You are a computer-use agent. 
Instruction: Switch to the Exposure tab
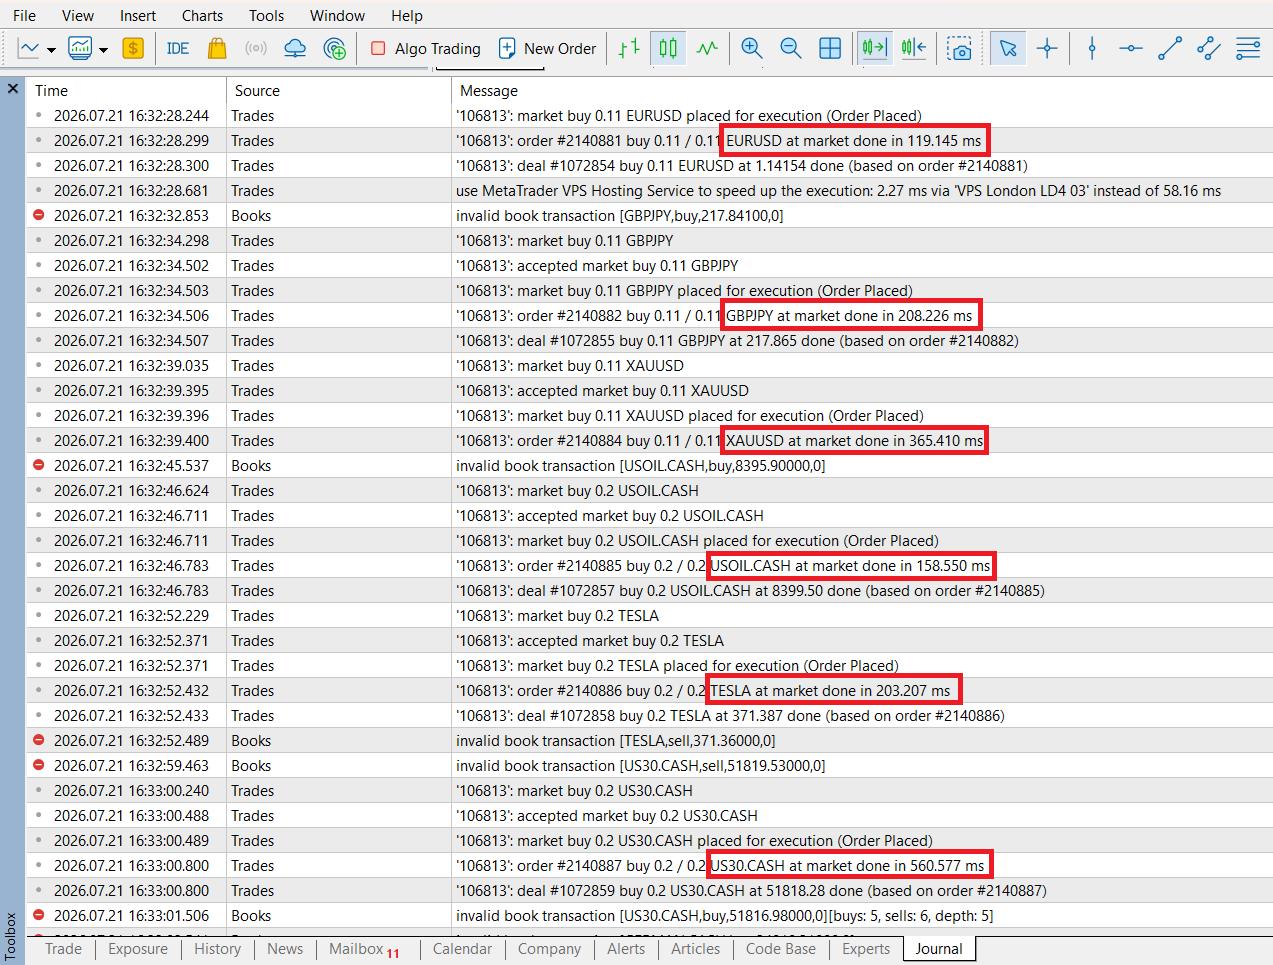138,949
